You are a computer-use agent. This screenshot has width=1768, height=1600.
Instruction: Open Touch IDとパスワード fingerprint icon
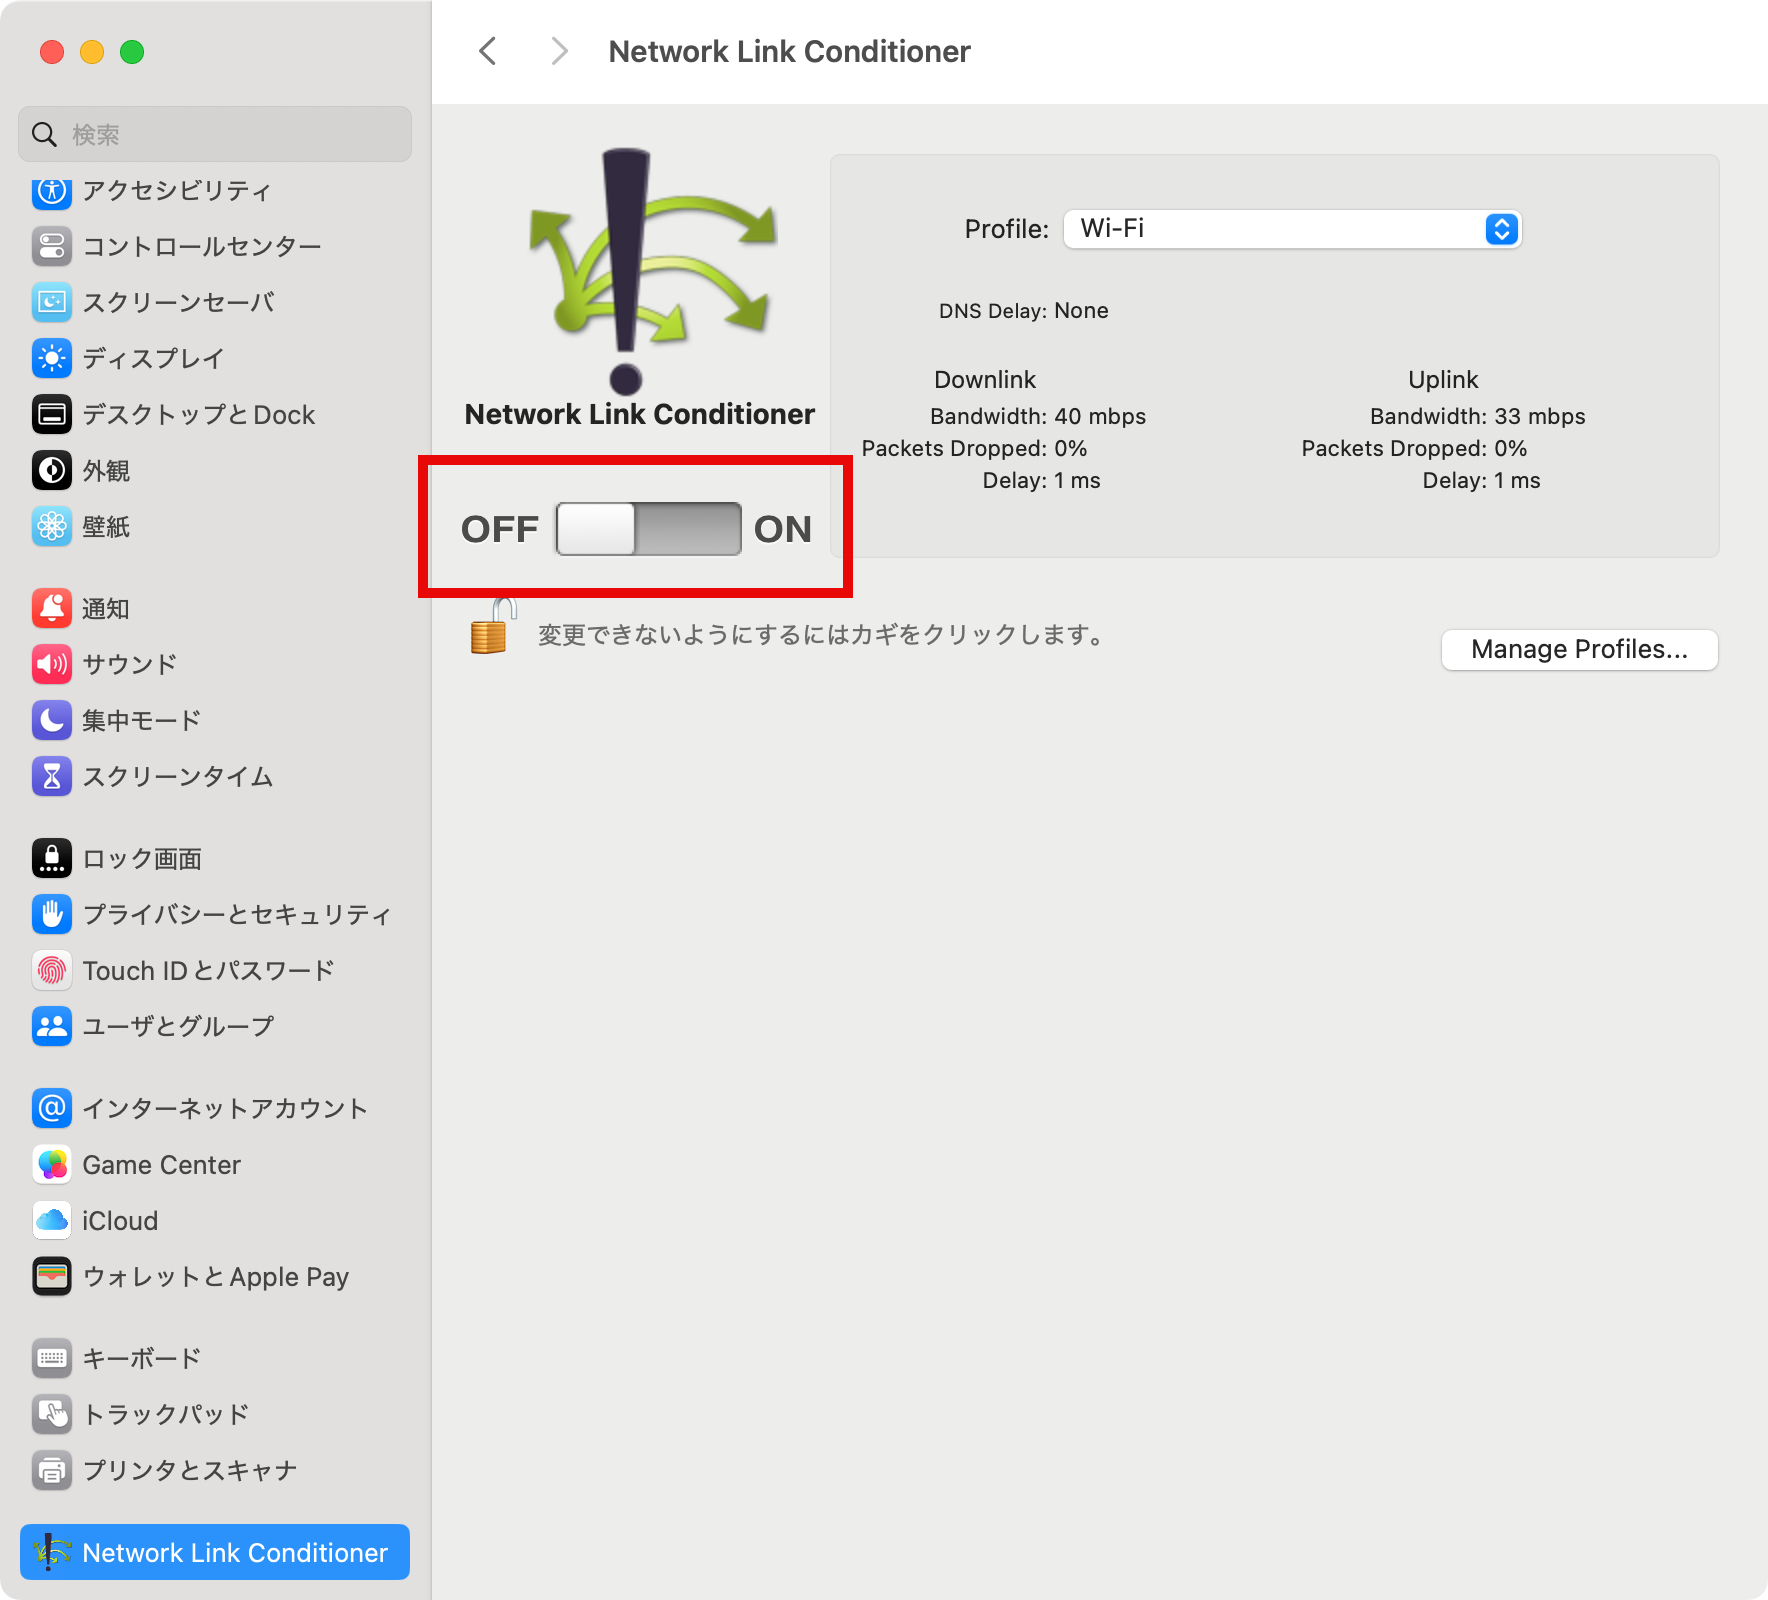[52, 970]
